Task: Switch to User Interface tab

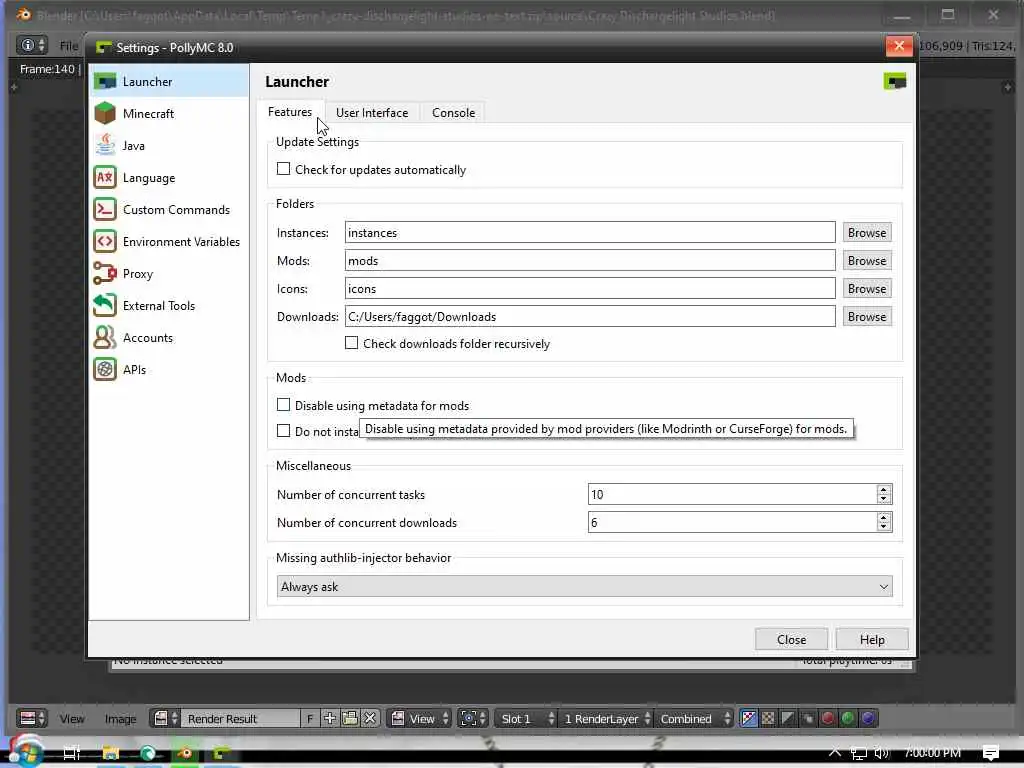Action: (x=372, y=112)
